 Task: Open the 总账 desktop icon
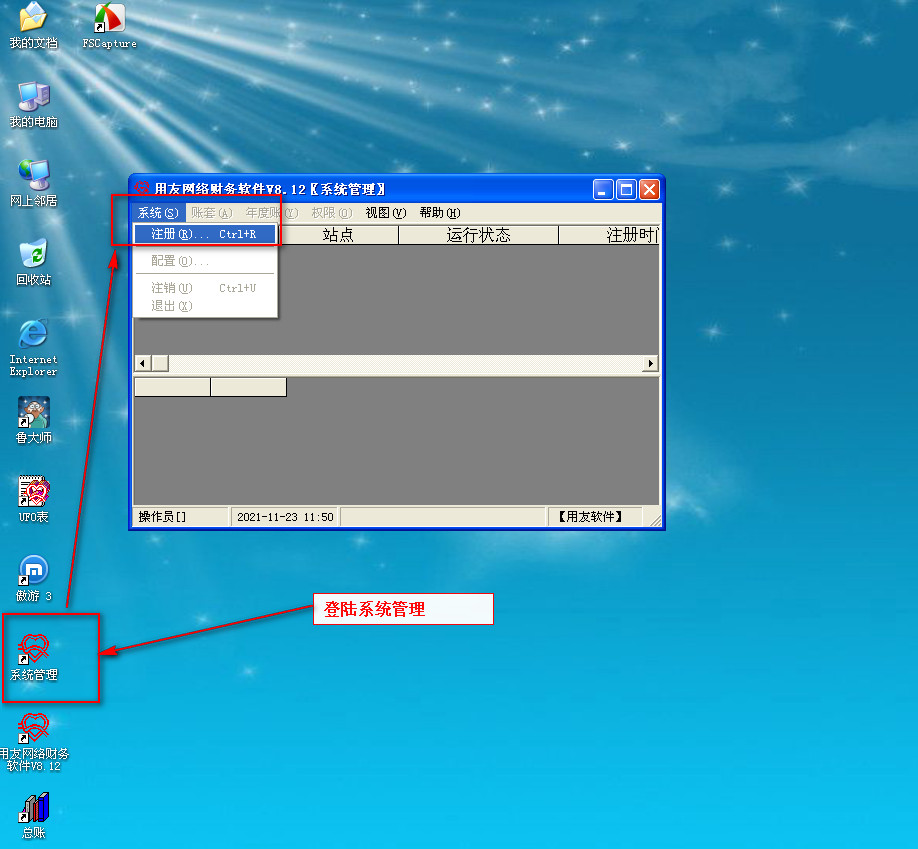pos(34,809)
